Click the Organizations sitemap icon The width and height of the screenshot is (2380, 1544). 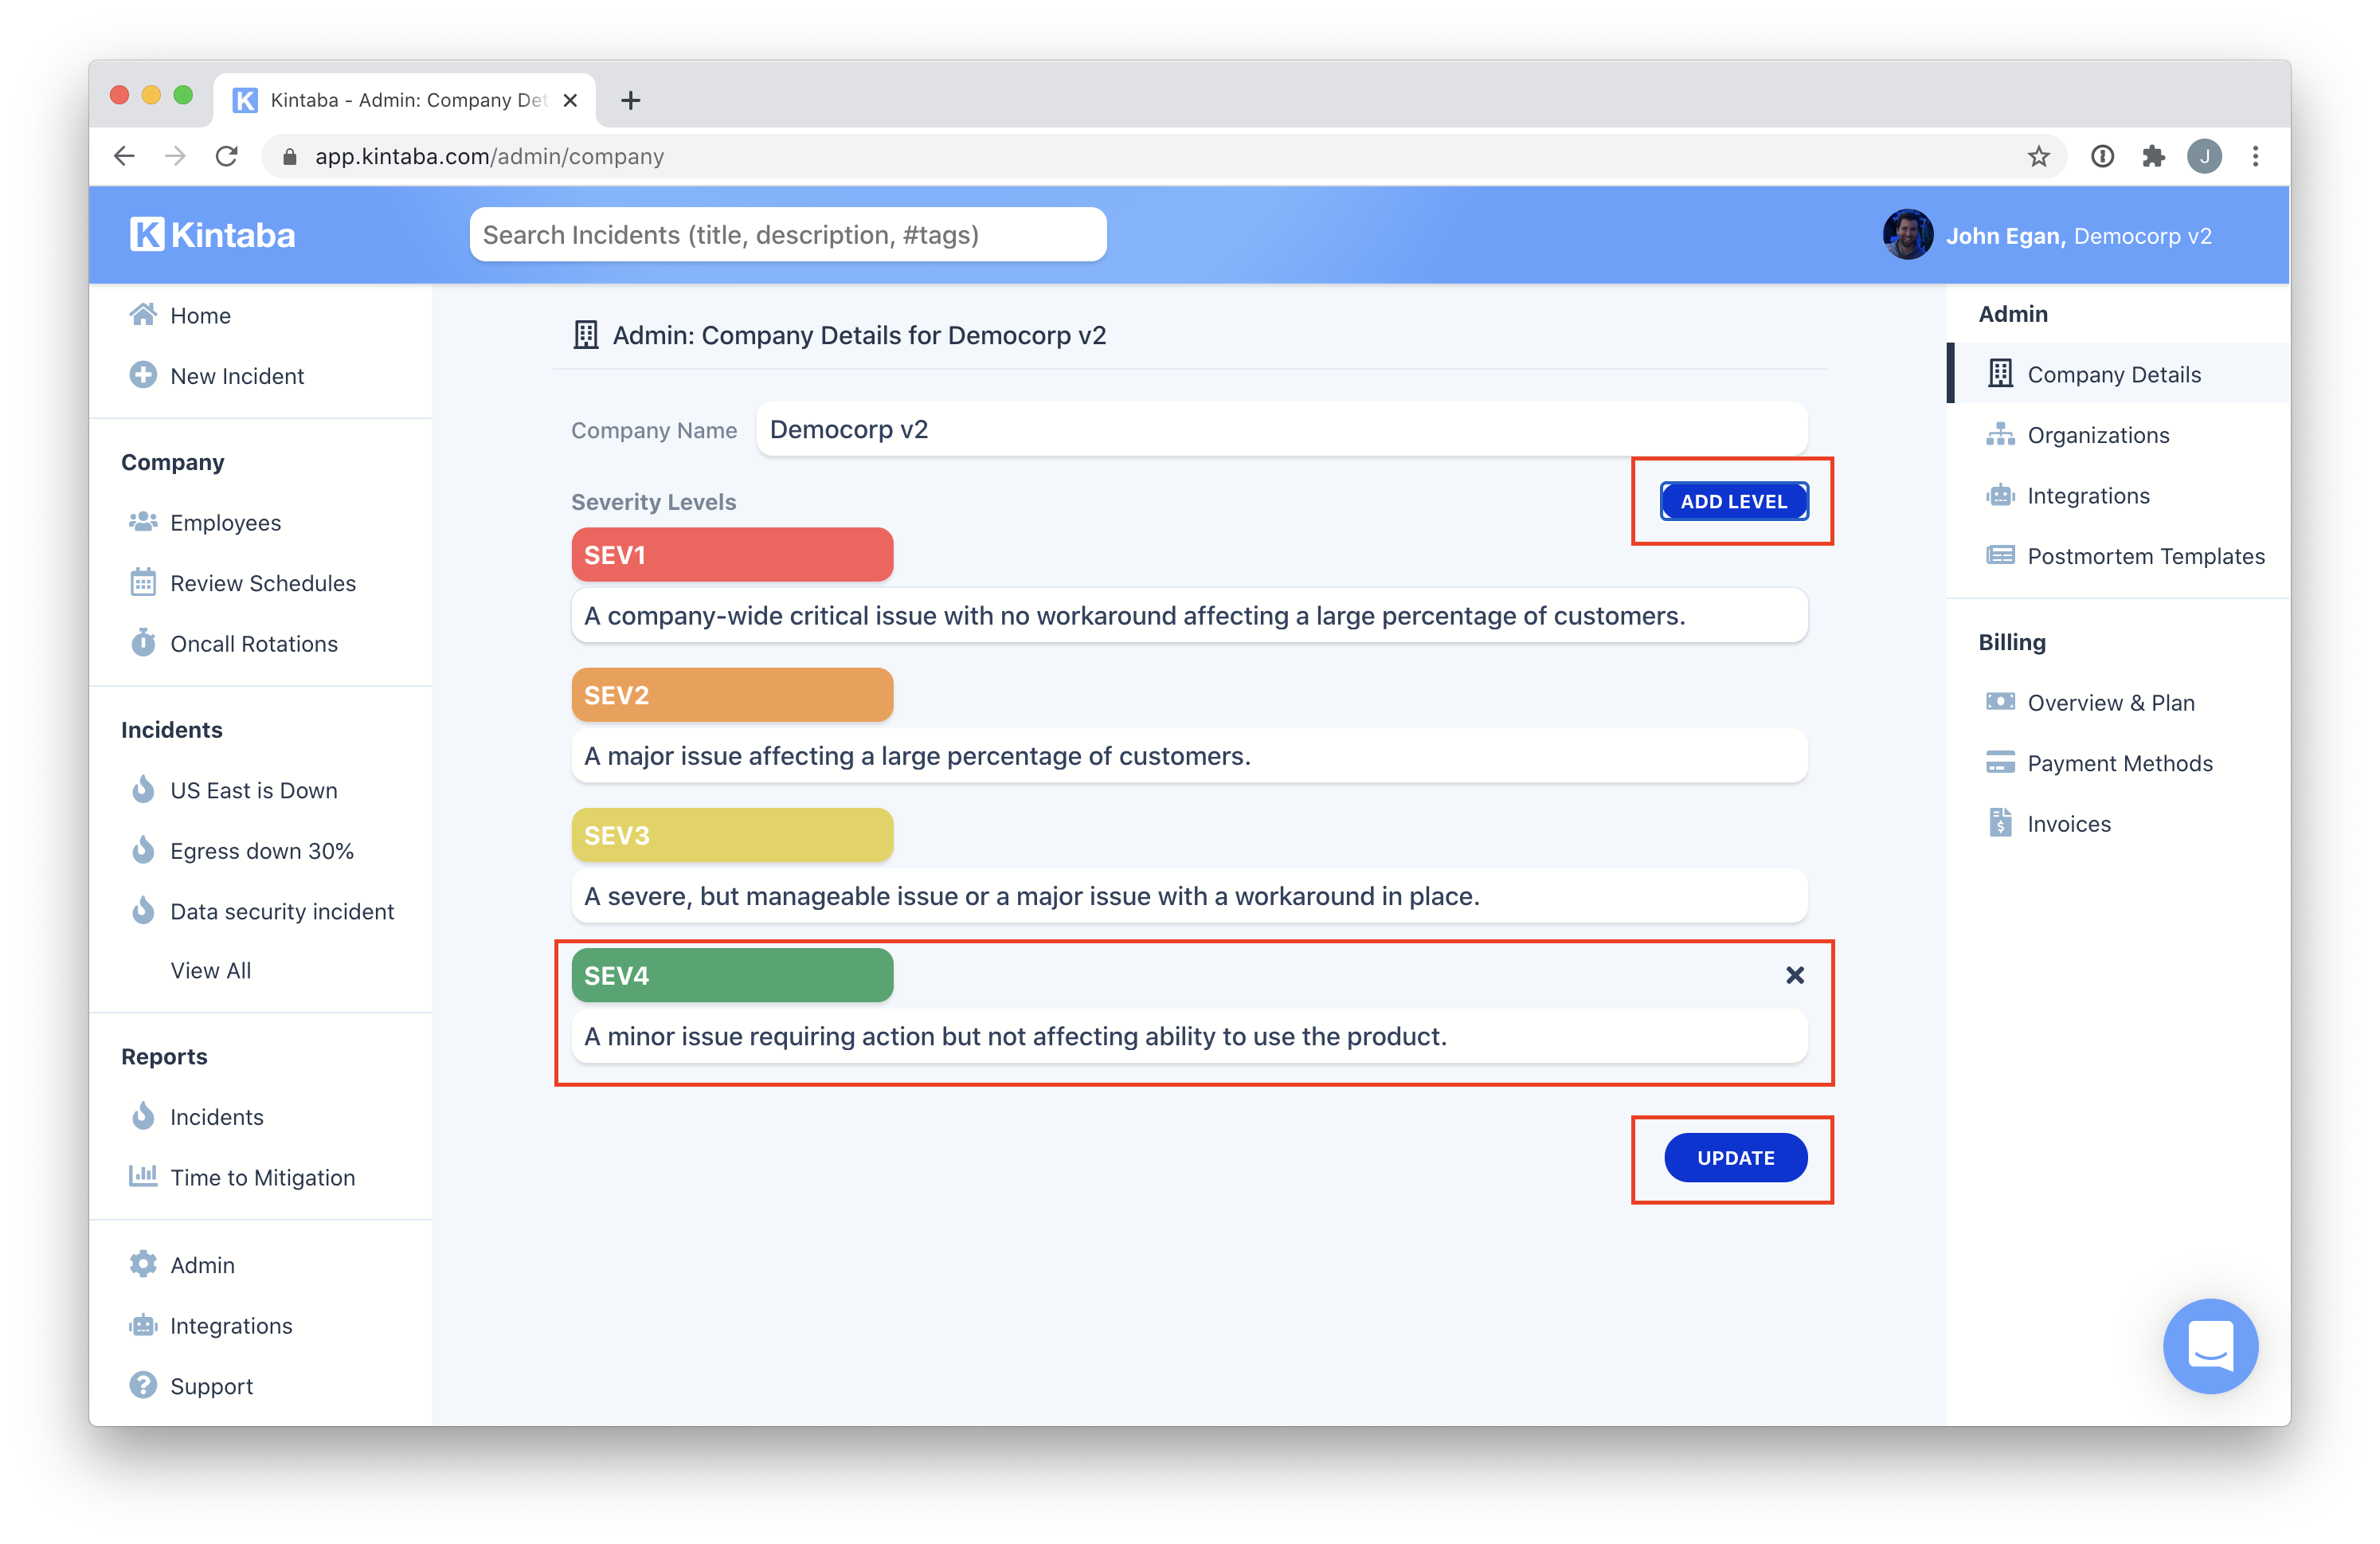click(1999, 435)
